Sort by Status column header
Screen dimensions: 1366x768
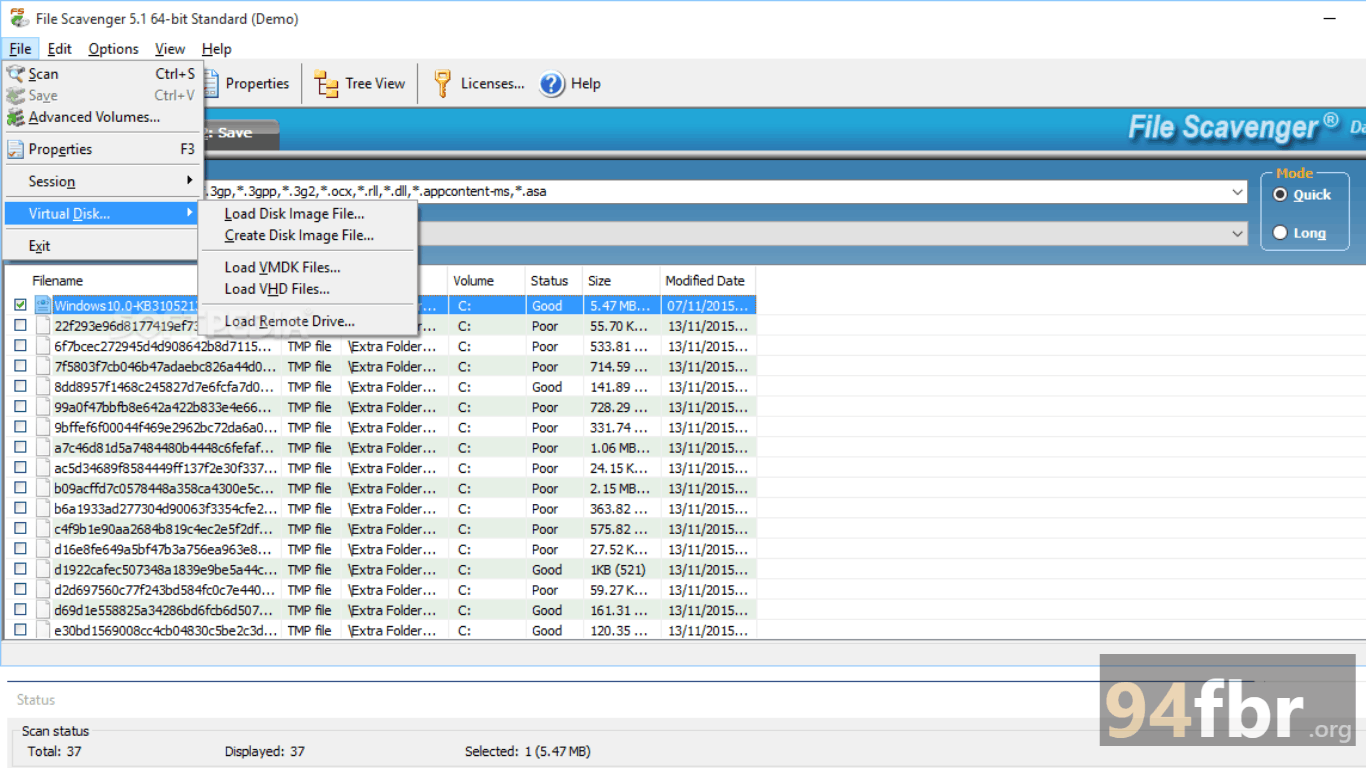coord(549,281)
